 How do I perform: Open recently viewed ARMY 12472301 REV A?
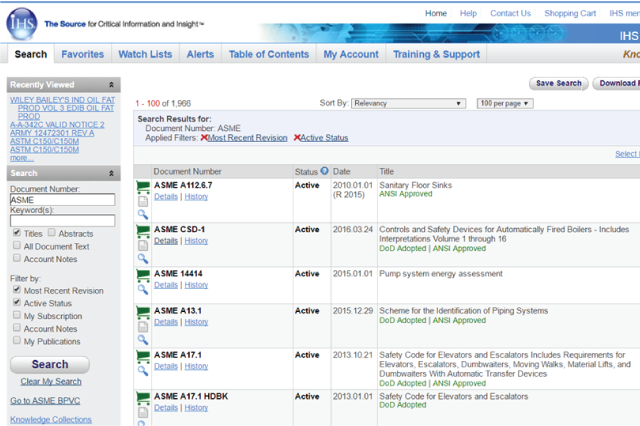(x=52, y=133)
